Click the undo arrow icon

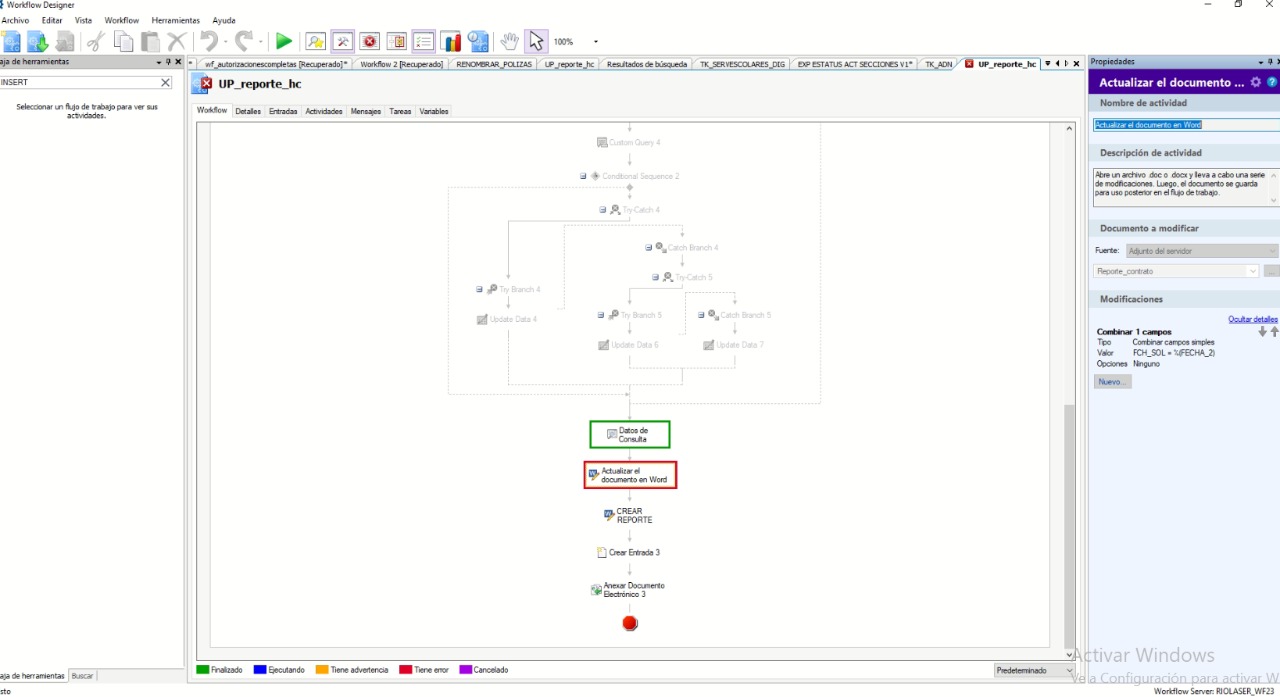click(209, 42)
